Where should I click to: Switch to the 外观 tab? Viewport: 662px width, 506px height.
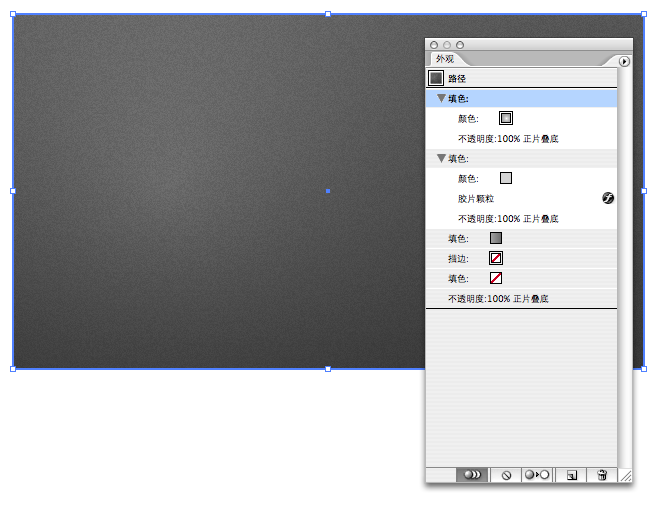click(445, 59)
